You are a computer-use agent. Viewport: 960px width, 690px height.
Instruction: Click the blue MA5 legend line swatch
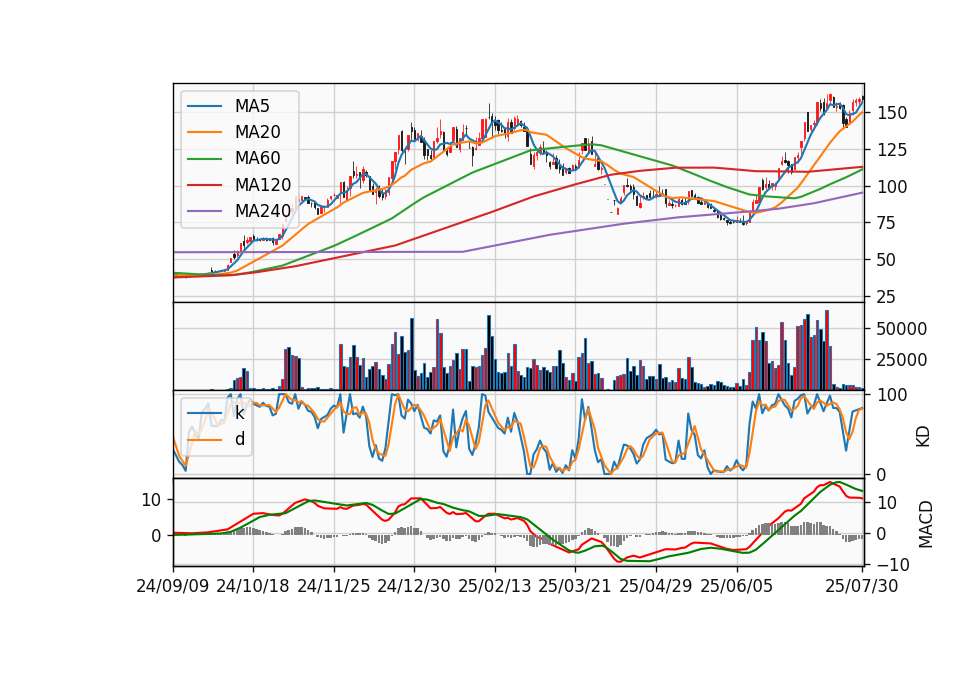204,106
